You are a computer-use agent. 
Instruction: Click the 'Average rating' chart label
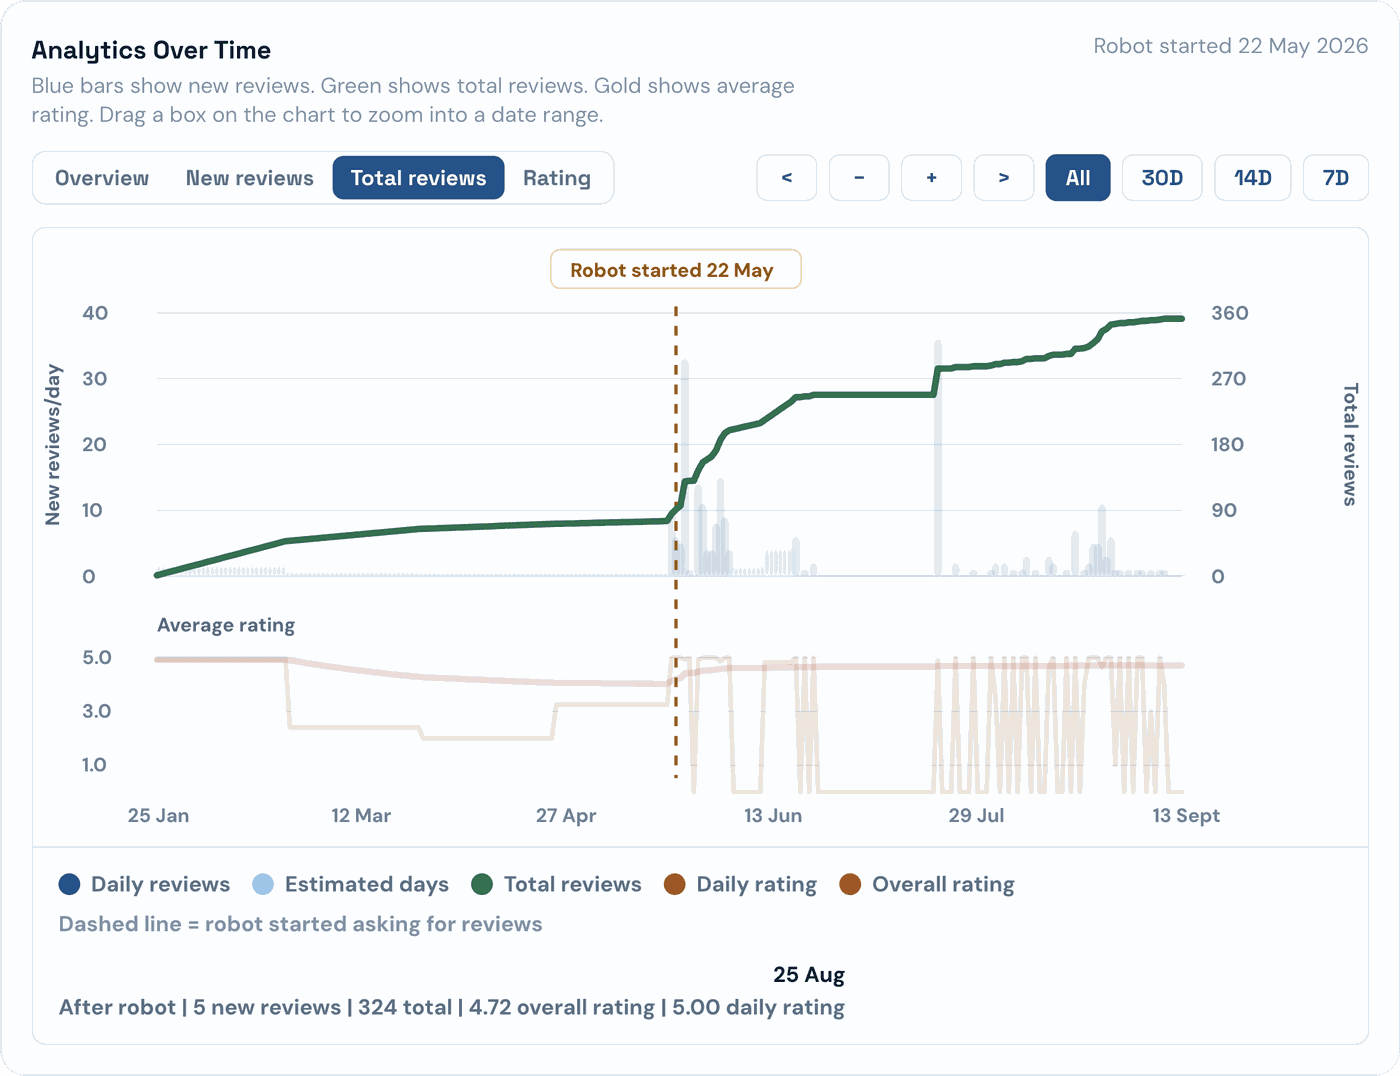(x=226, y=625)
